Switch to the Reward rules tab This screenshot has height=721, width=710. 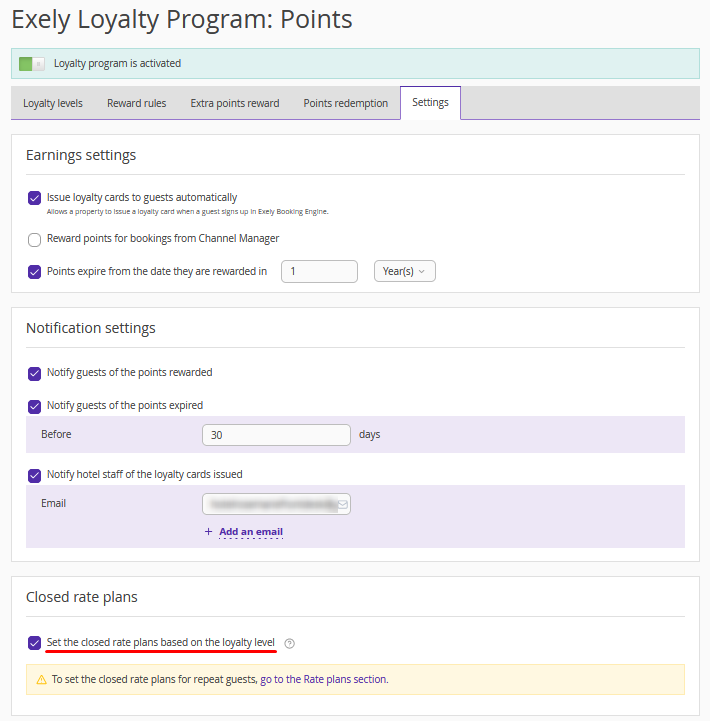[137, 103]
